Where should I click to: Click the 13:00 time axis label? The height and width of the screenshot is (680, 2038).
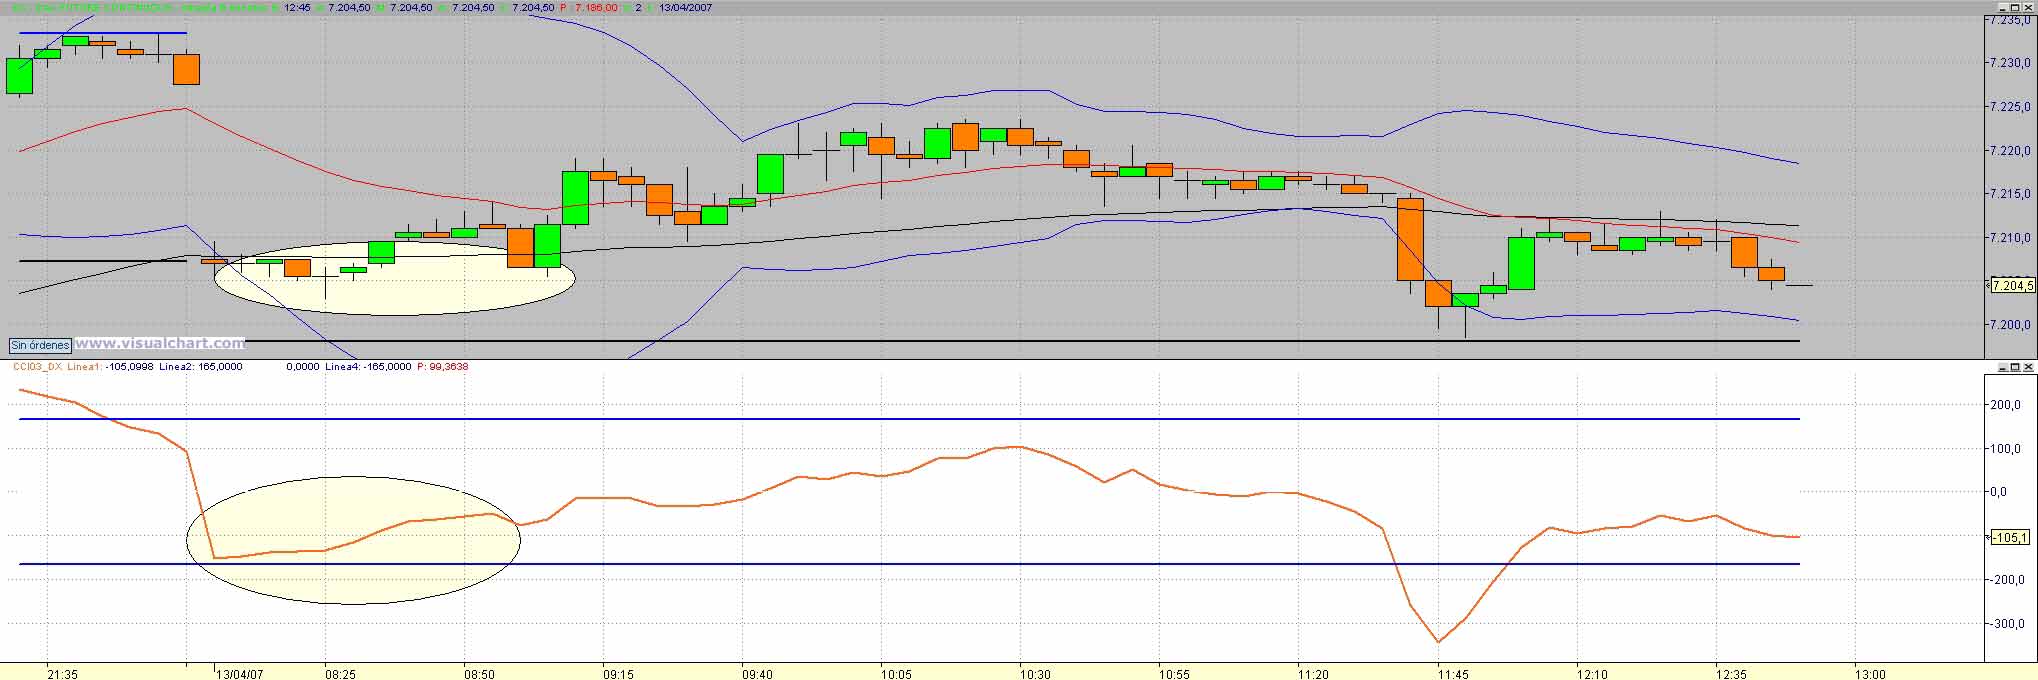[x=1870, y=674]
